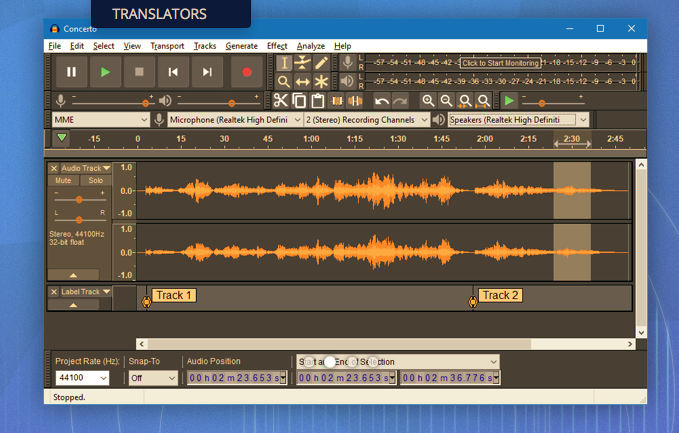
Task: Select the Multi-tool asterisk icon
Action: [321, 81]
